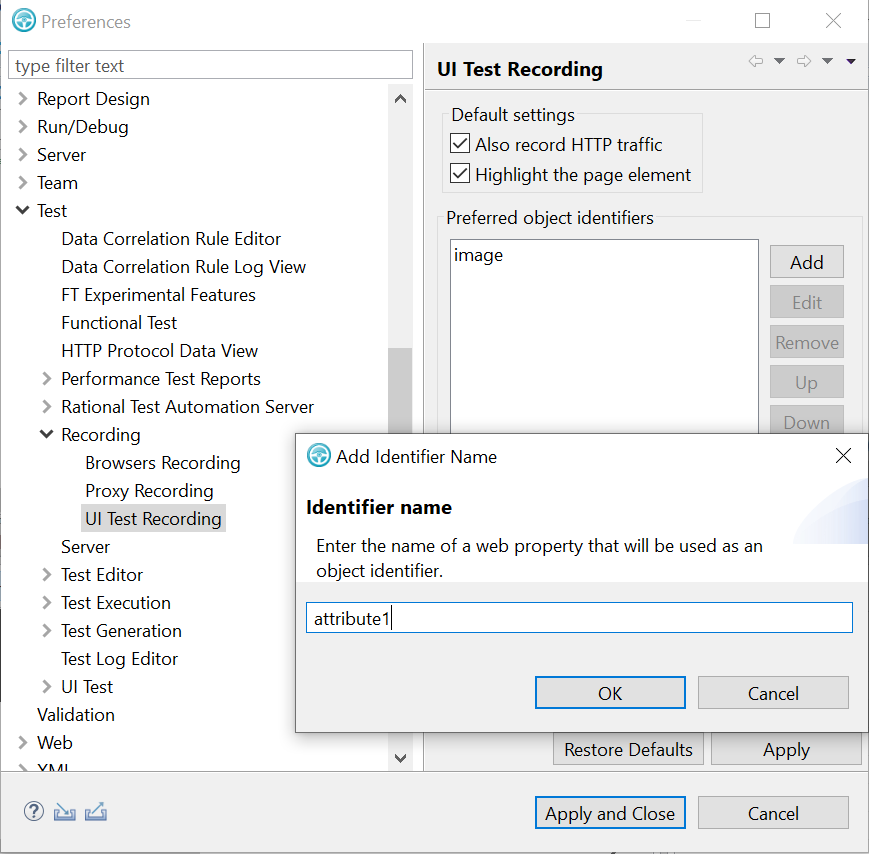The height and width of the screenshot is (854, 869).
Task: Open export preferences icon at bottom left
Action: tap(95, 811)
